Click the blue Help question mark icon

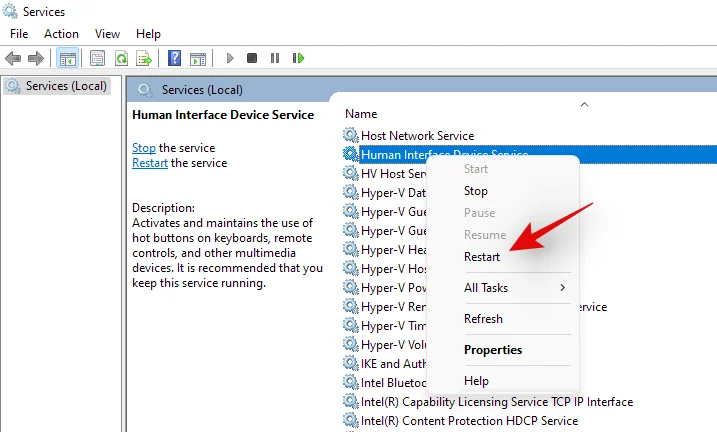pos(174,58)
